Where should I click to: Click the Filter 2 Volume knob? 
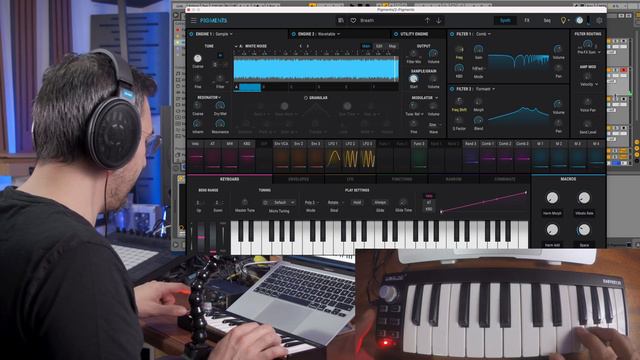point(558,104)
